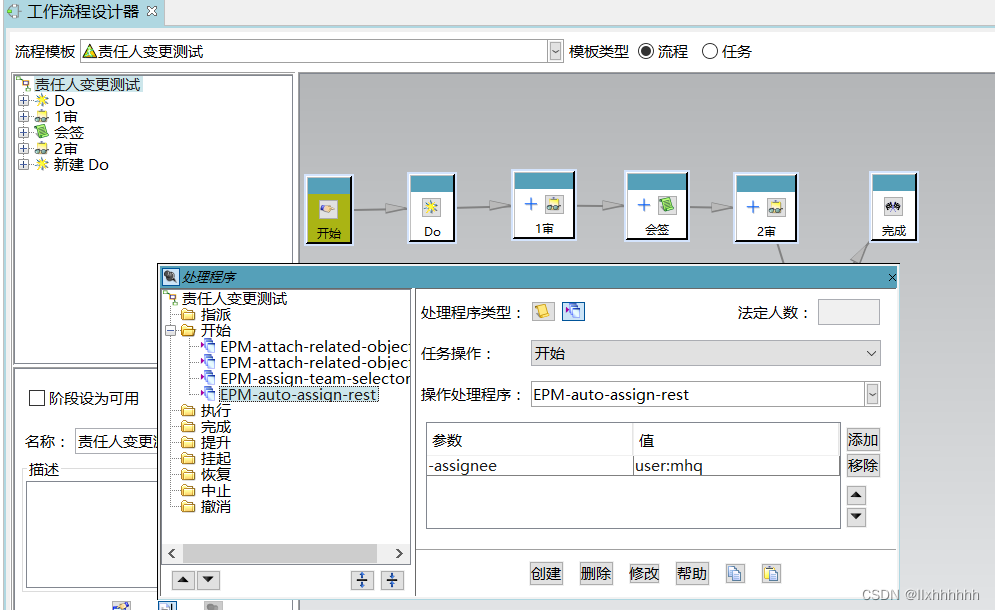Open the 任务操作 dropdown showing 开始
The image size is (995, 610).
[x=872, y=353]
